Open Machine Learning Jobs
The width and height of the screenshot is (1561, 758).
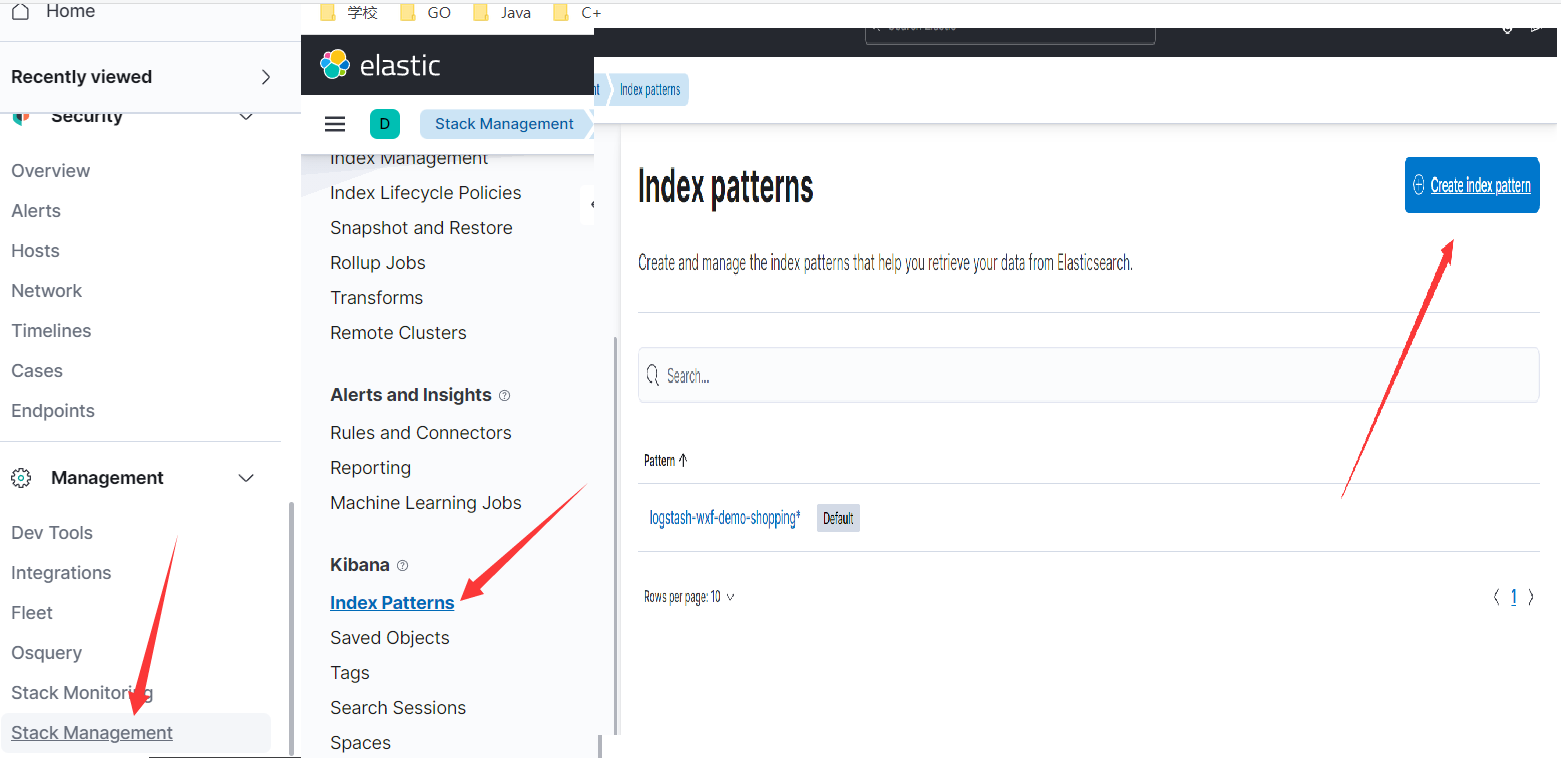tap(426, 503)
